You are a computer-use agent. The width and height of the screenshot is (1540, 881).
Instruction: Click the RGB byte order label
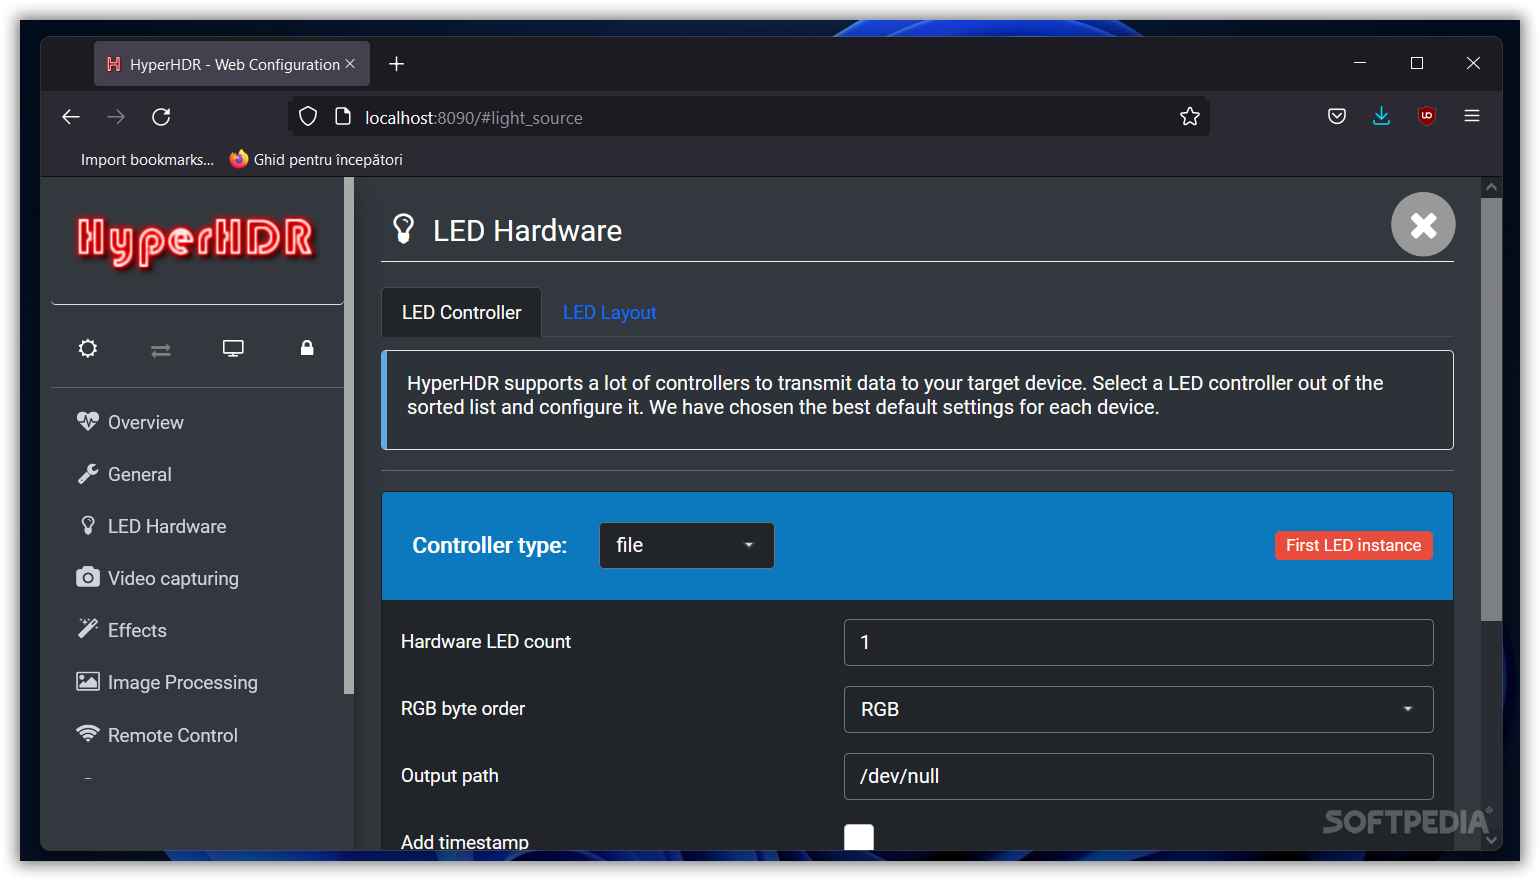463,708
